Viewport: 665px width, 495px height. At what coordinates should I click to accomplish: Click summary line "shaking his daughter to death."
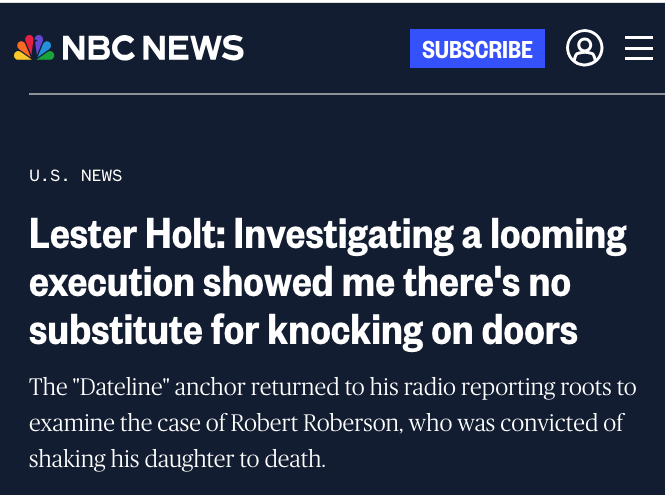tap(177, 459)
